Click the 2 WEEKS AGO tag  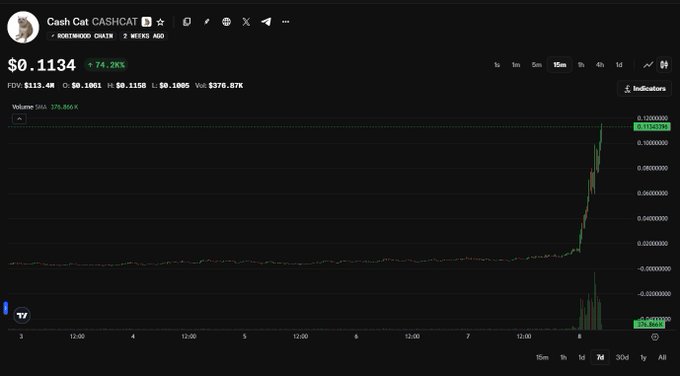pos(144,36)
